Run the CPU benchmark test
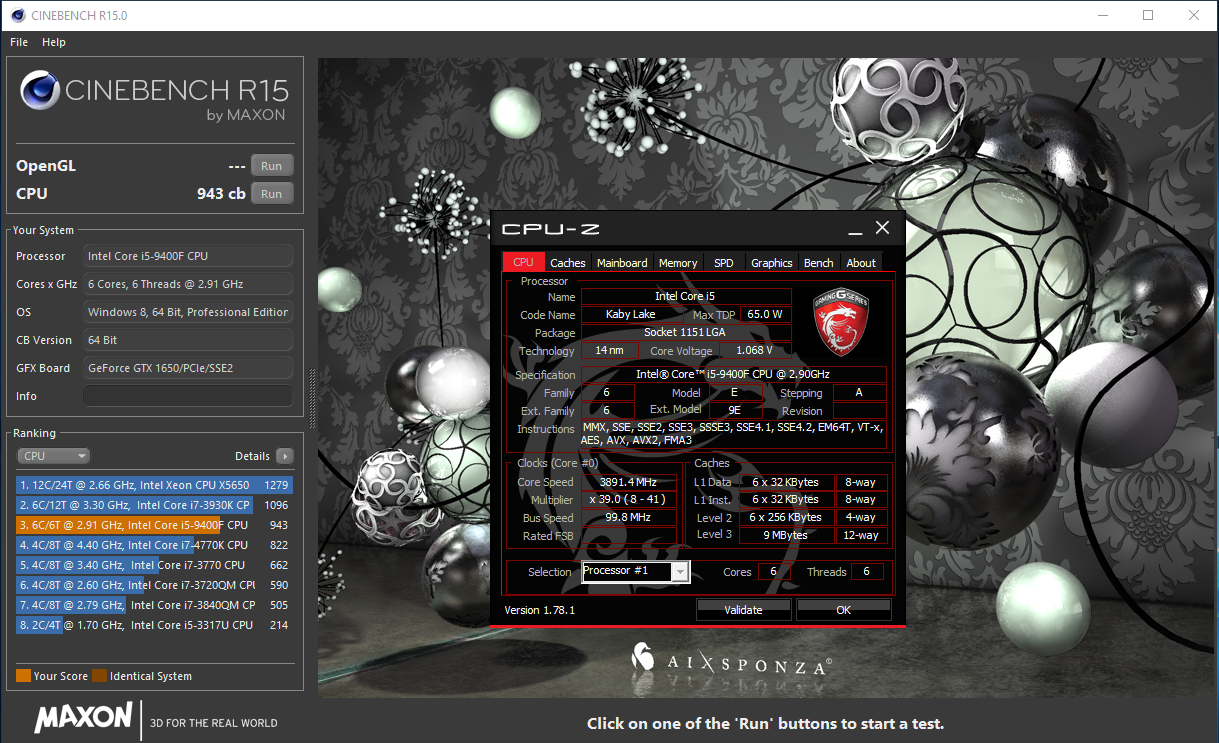Image resolution: width=1219 pixels, height=743 pixels. pyautogui.click(x=271, y=194)
